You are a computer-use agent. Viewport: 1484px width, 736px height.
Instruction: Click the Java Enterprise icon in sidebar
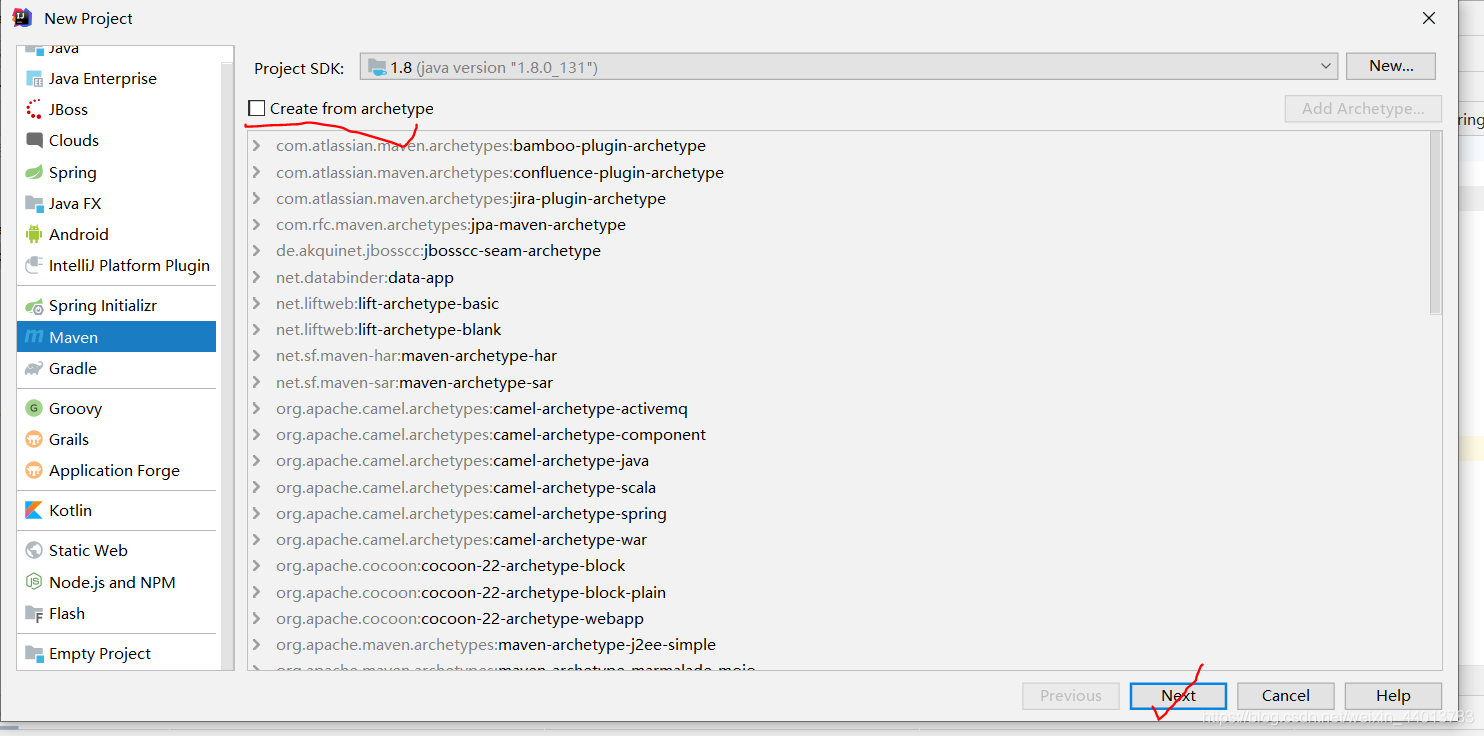click(34, 79)
